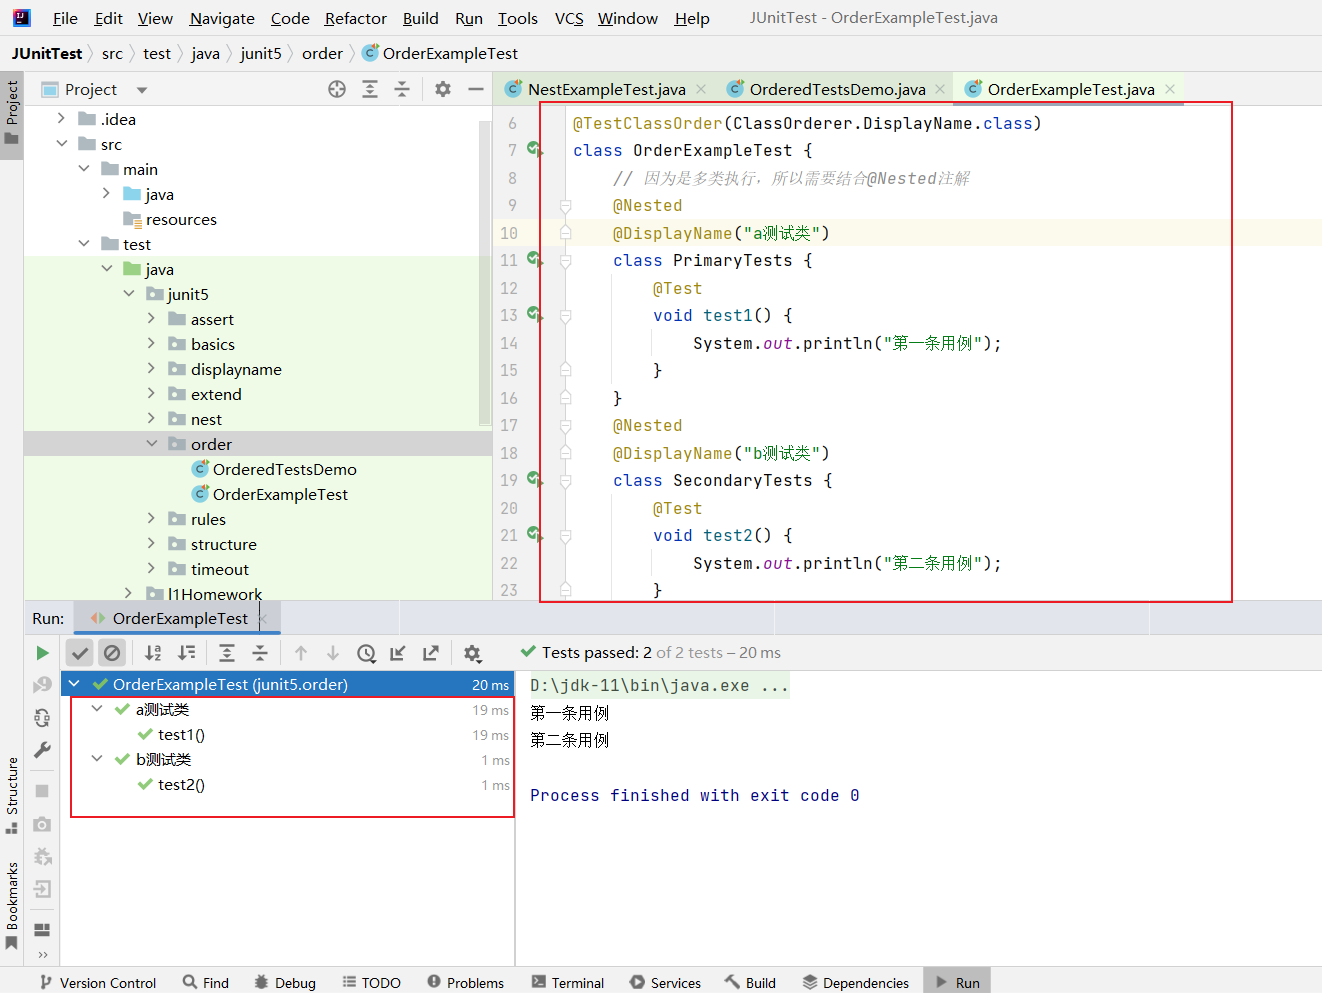Open the Project panel gear settings
Image resolution: width=1322 pixels, height=993 pixels.
coord(443,89)
